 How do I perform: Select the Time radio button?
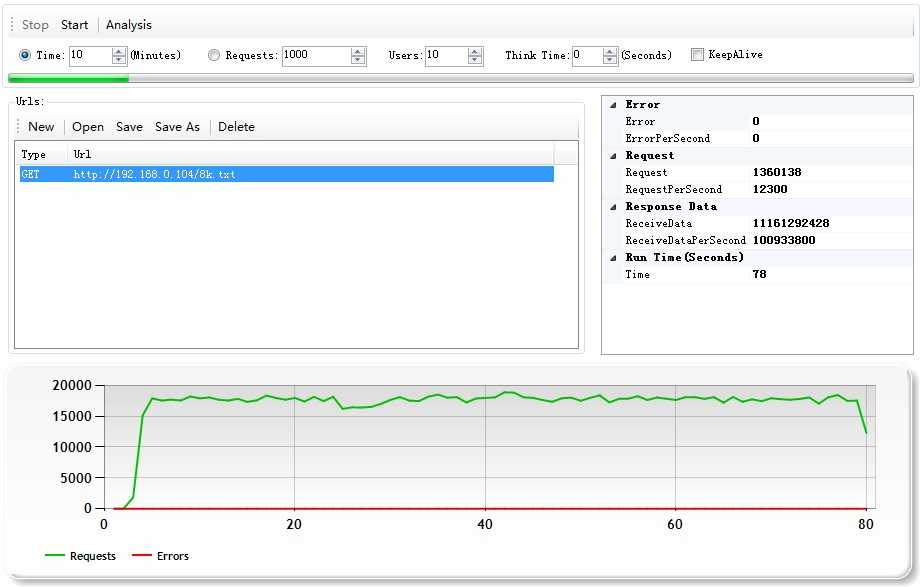25,55
